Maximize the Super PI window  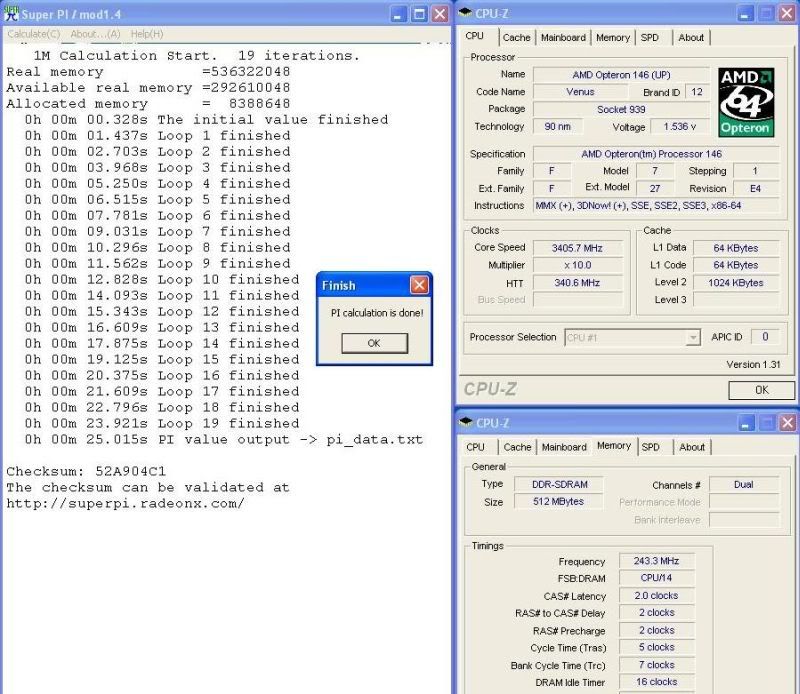click(419, 14)
